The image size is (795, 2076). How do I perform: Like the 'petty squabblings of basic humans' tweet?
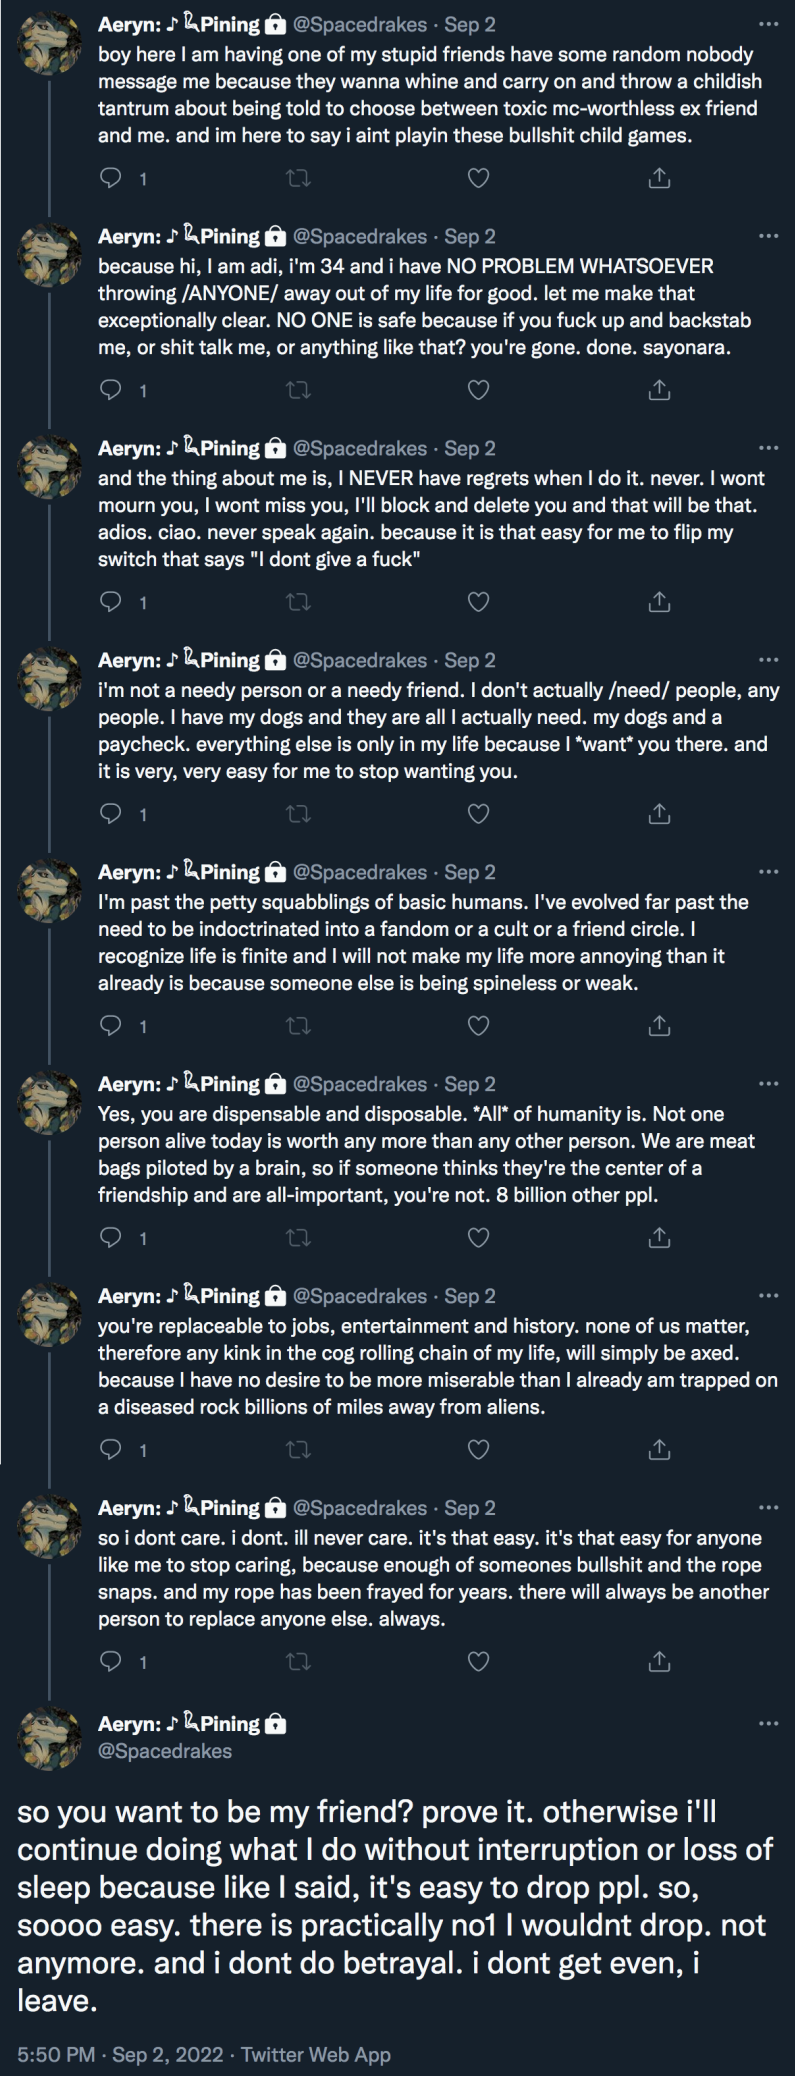click(x=479, y=1026)
